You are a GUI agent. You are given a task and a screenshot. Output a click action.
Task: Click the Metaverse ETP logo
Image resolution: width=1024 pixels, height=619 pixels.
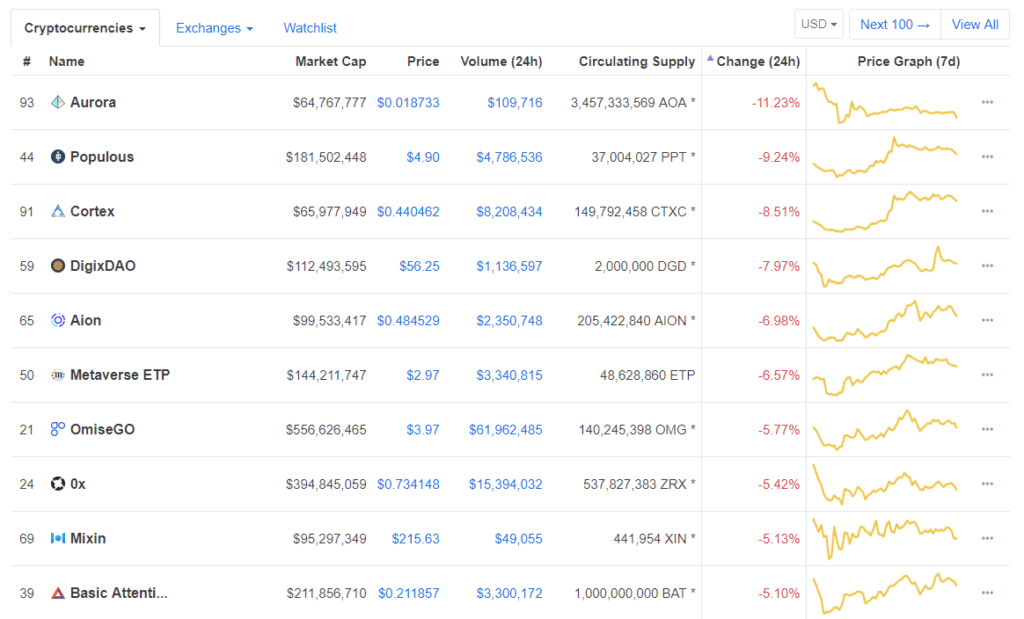click(x=58, y=375)
